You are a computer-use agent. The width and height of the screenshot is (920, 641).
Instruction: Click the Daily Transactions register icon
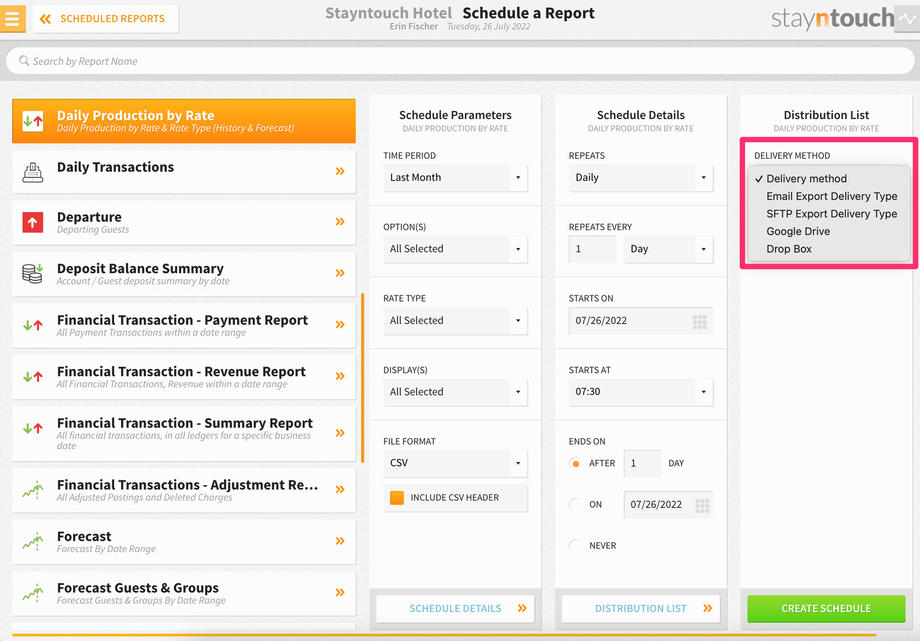33,172
